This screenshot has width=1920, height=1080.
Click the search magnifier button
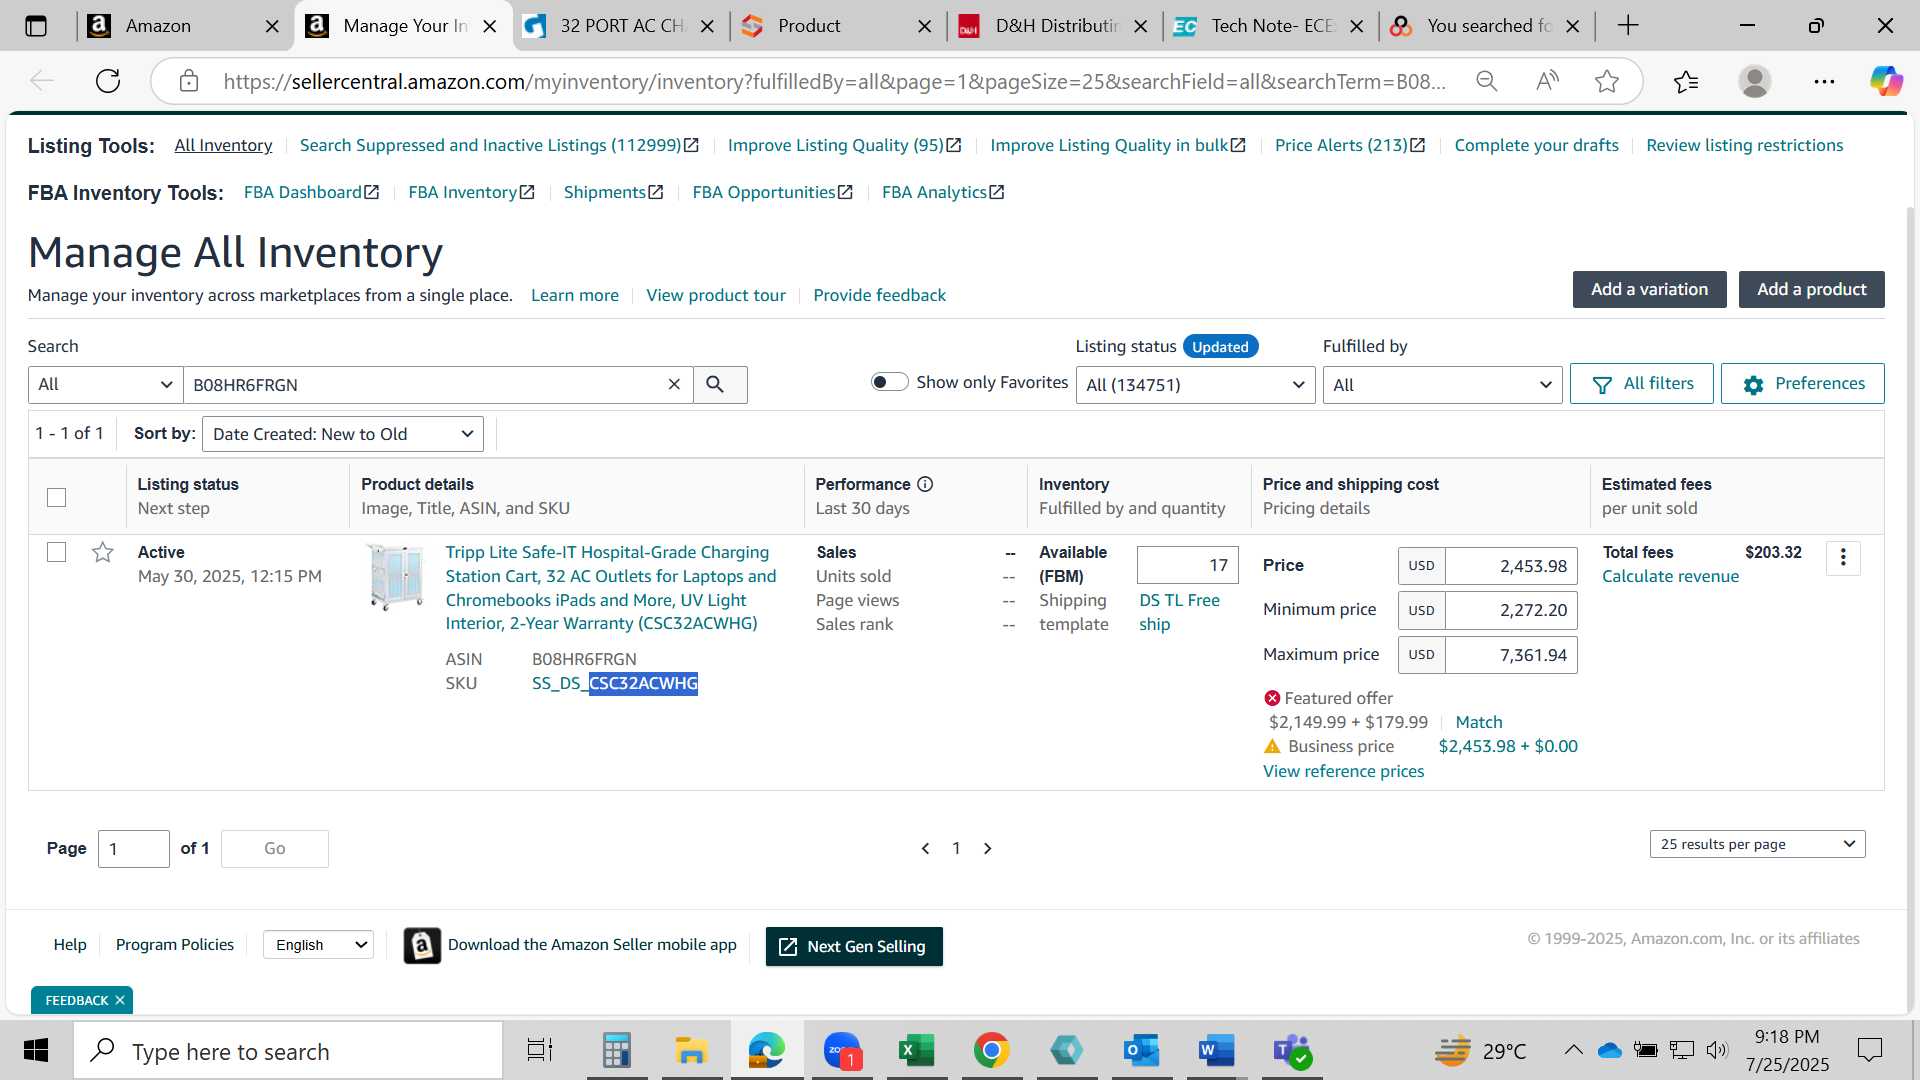pos(719,385)
